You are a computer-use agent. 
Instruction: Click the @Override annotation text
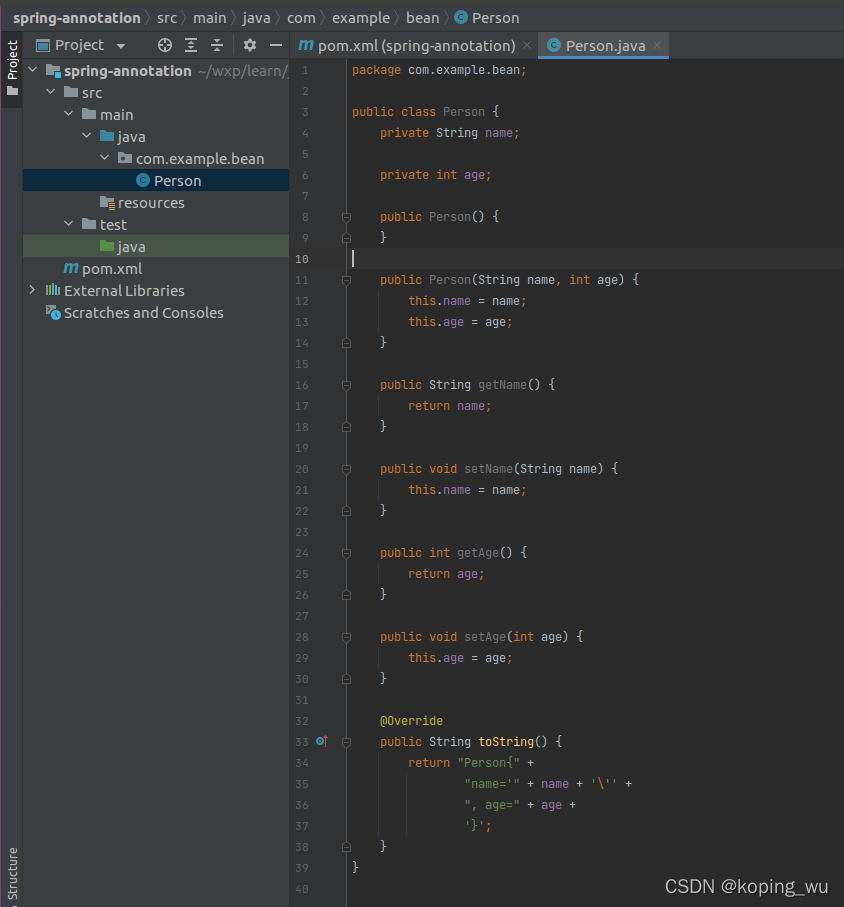pyautogui.click(x=411, y=721)
